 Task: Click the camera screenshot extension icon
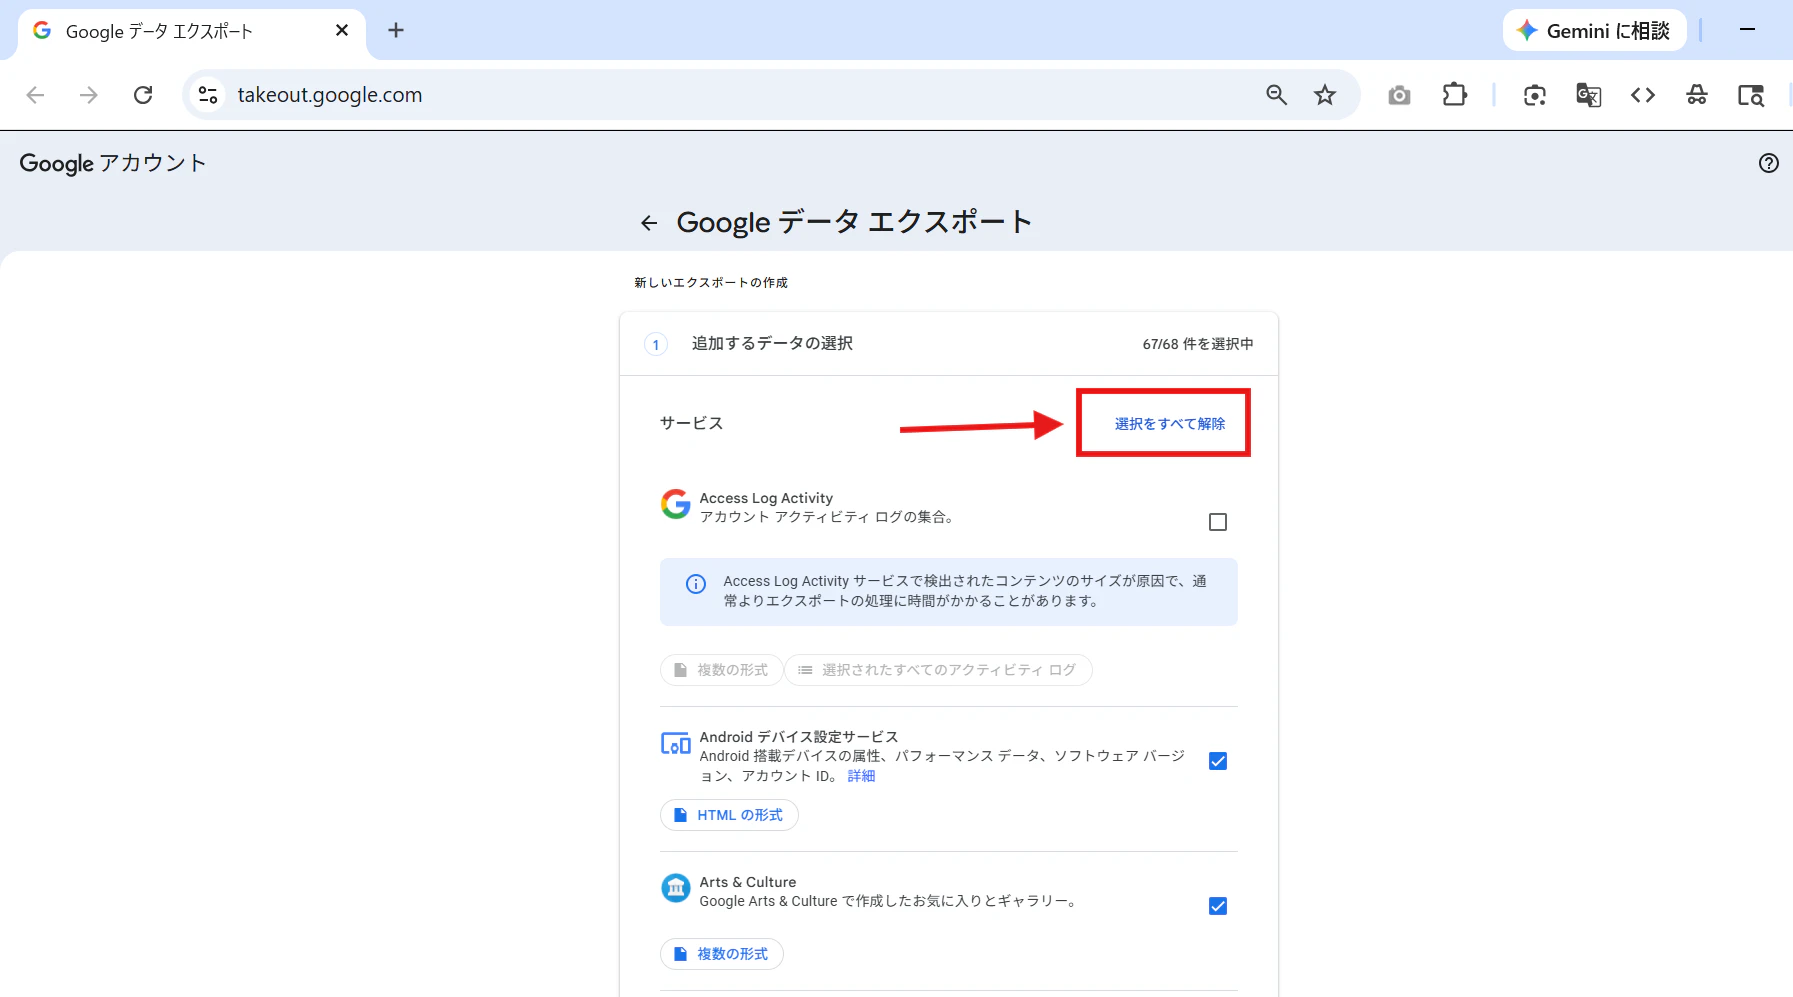pos(1399,95)
